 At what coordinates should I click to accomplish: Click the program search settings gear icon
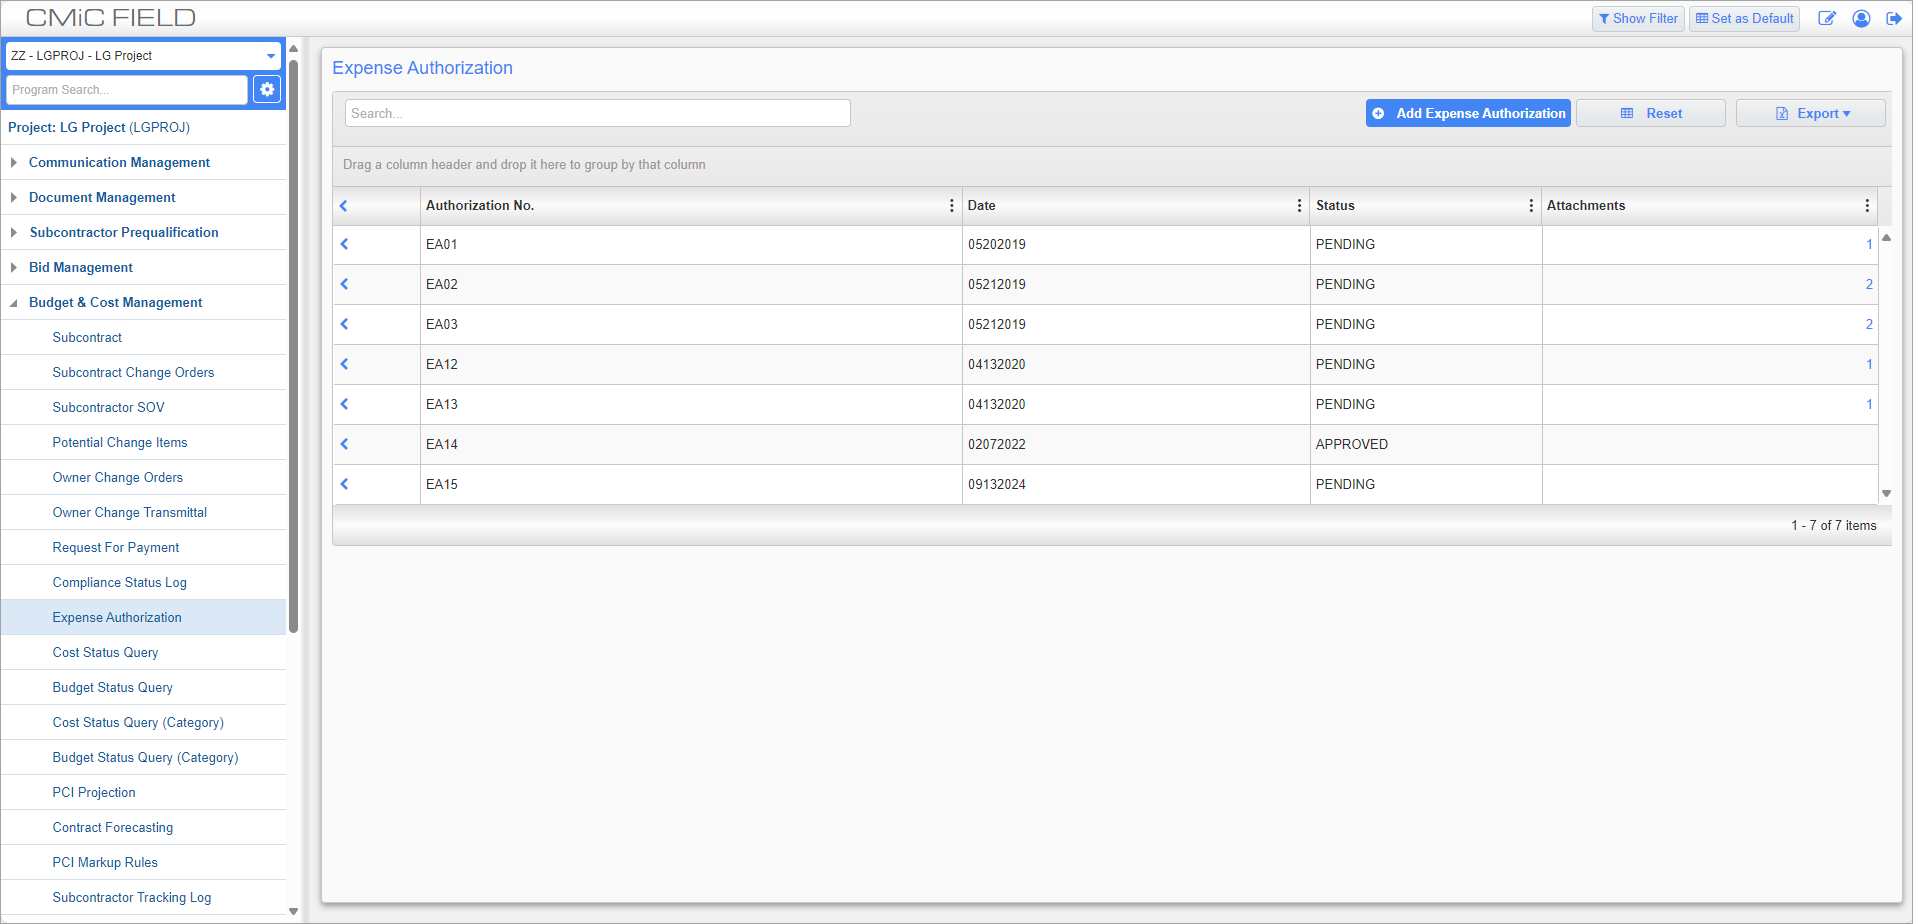point(267,90)
